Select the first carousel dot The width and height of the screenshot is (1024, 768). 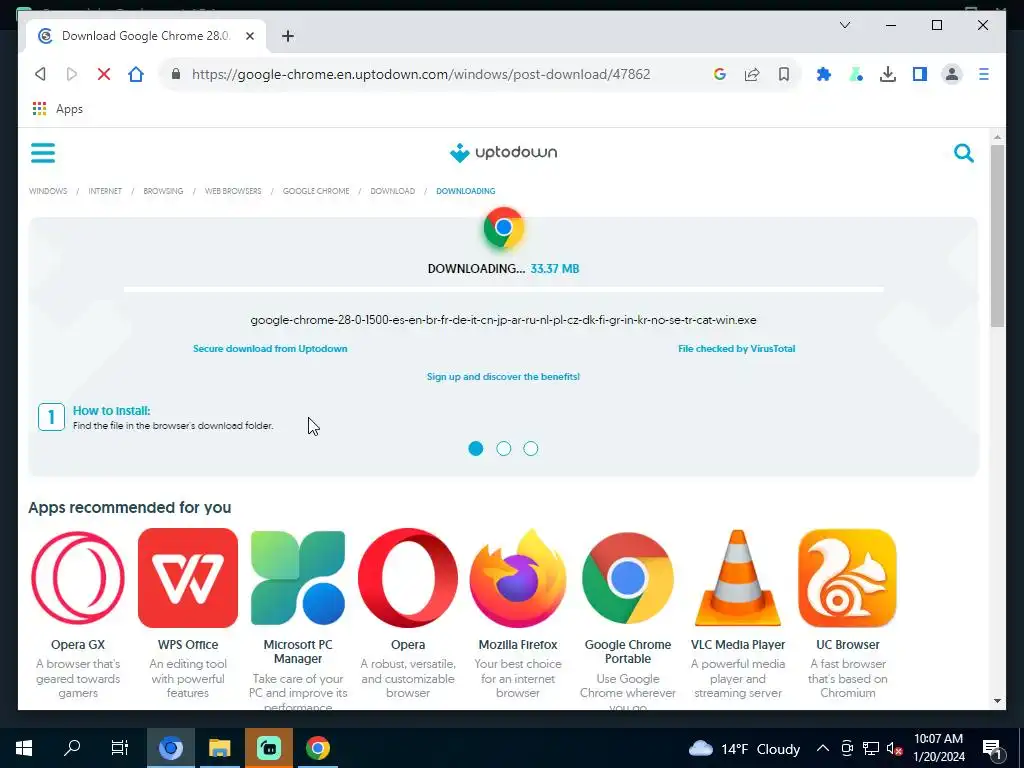(x=476, y=449)
